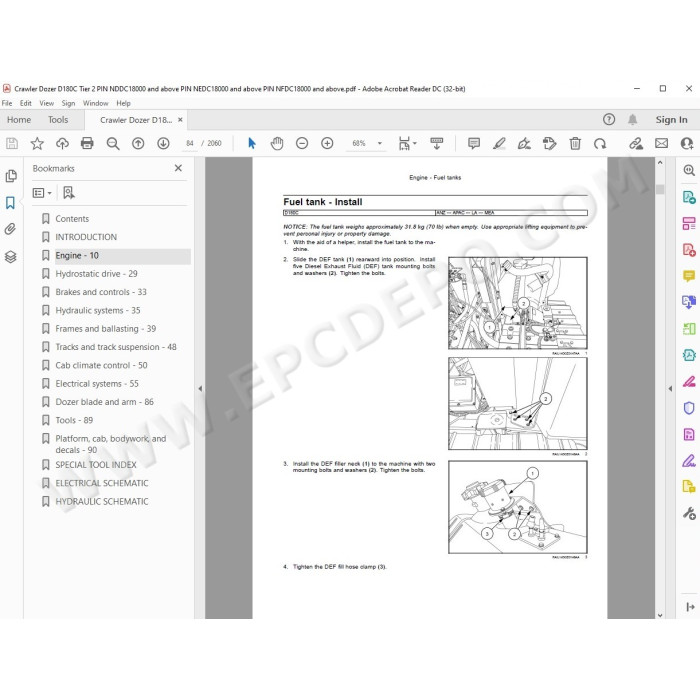The width and height of the screenshot is (700, 700).
Task: Go to previous page arrow
Action: pos(138,143)
